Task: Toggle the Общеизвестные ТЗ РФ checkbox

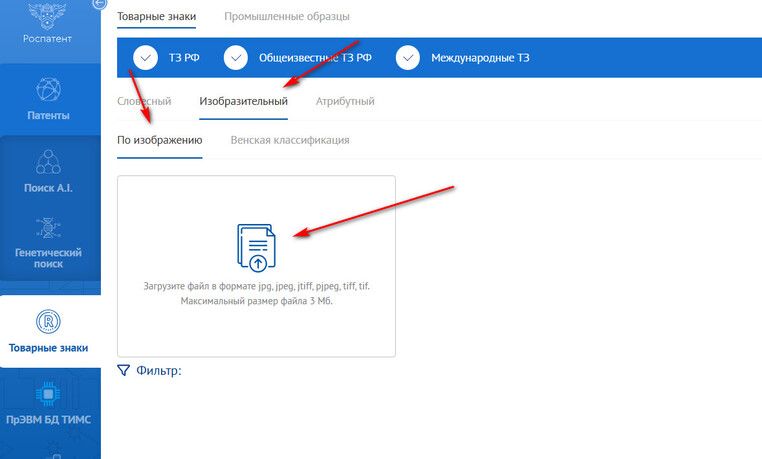Action: coord(236,58)
